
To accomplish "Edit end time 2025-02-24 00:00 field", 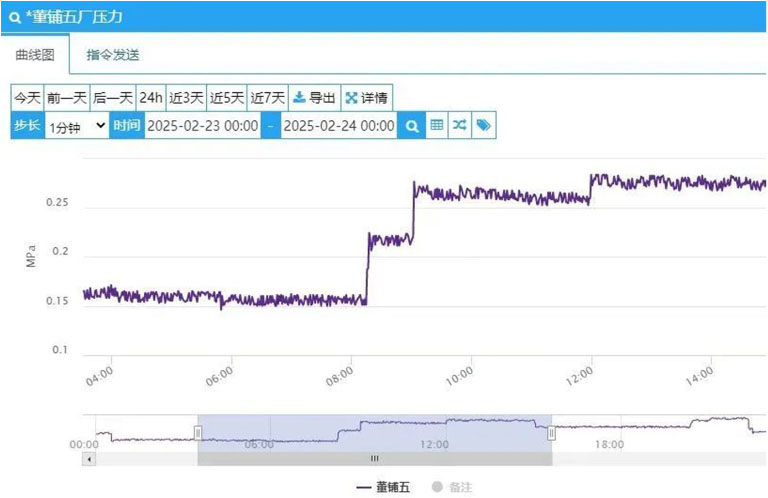I will point(339,126).
